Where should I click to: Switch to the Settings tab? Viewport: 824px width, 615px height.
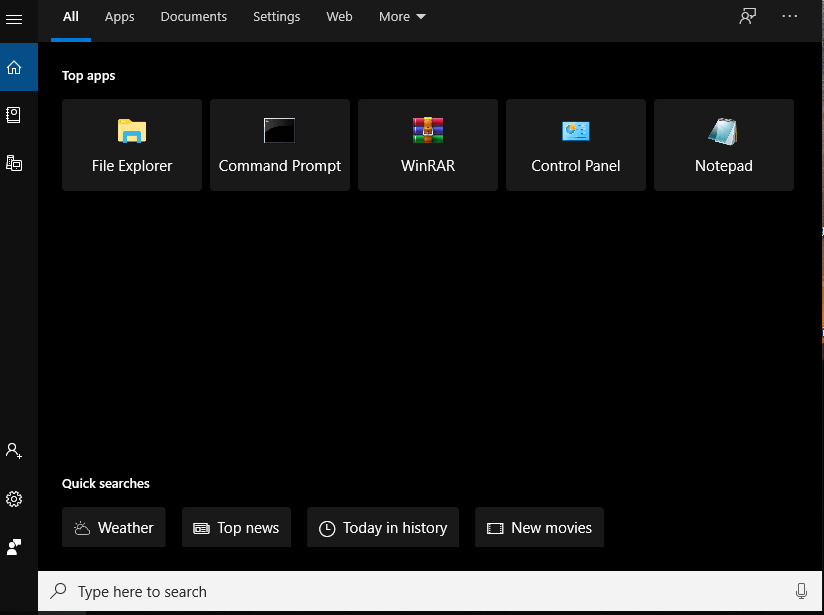tap(276, 16)
